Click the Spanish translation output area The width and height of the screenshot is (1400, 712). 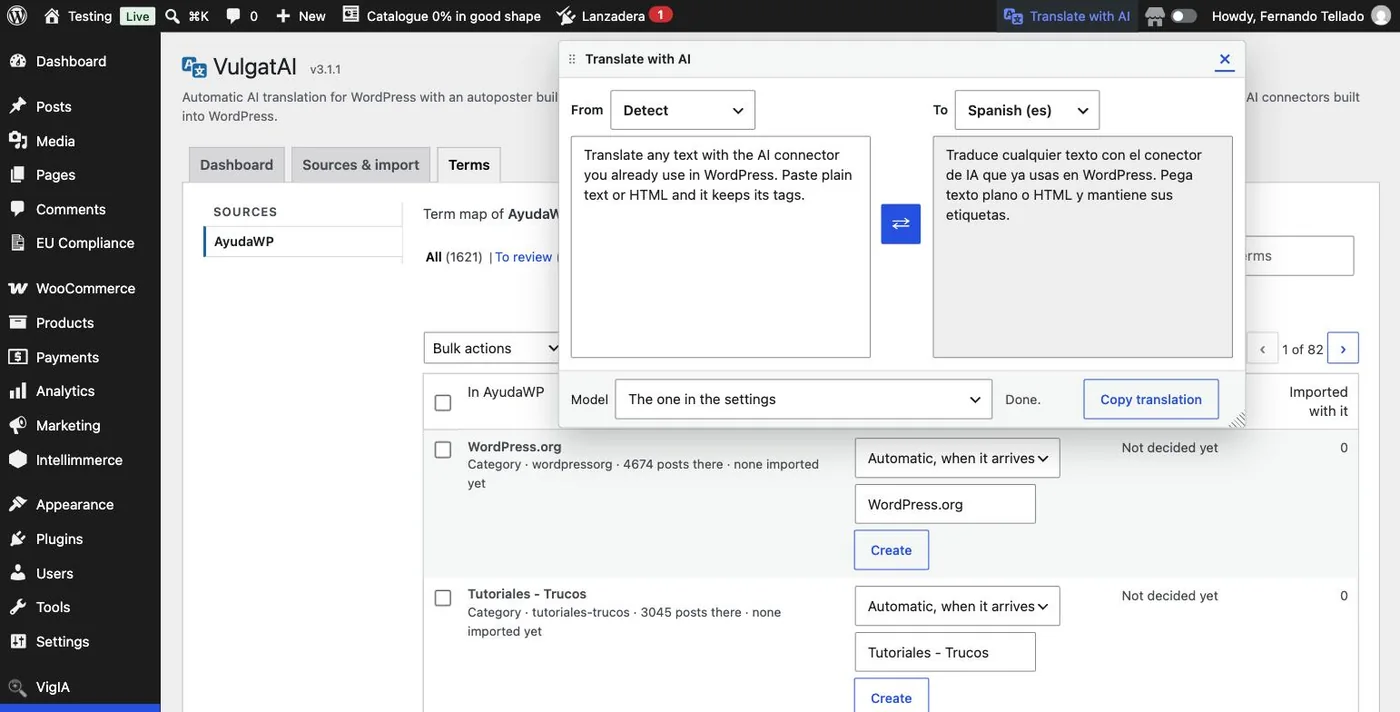[x=1083, y=247]
